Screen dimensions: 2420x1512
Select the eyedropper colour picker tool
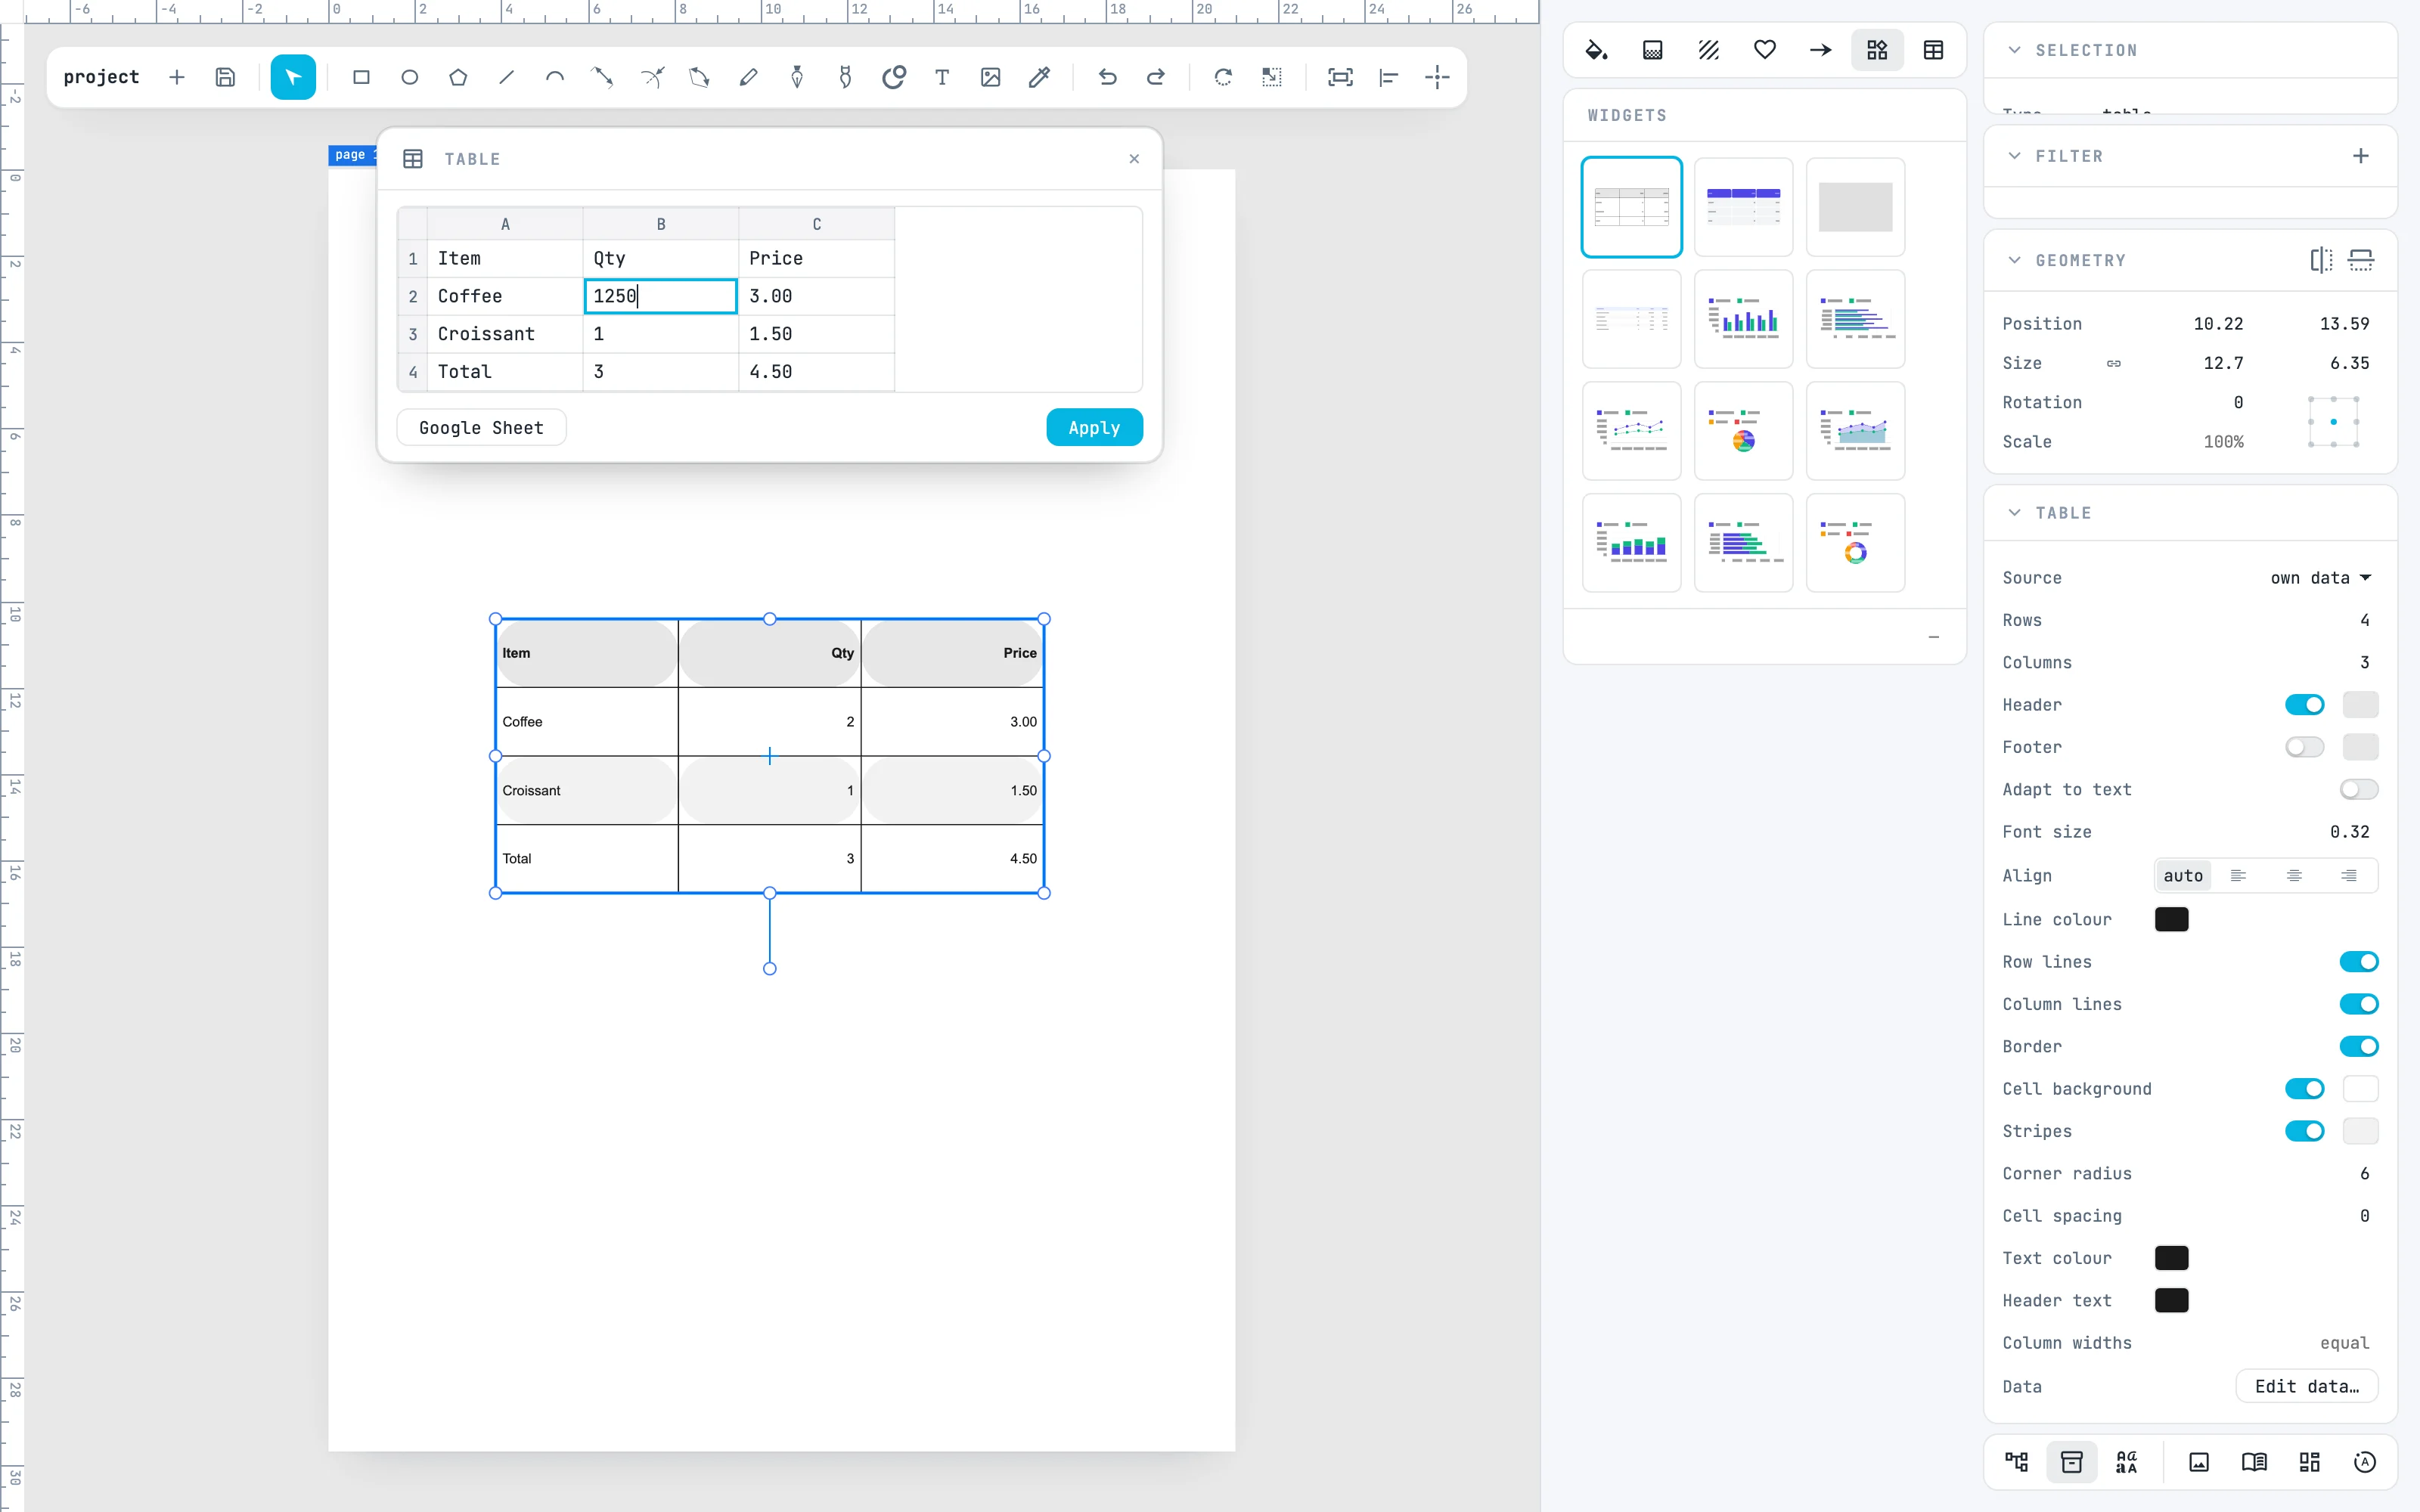click(x=1039, y=77)
